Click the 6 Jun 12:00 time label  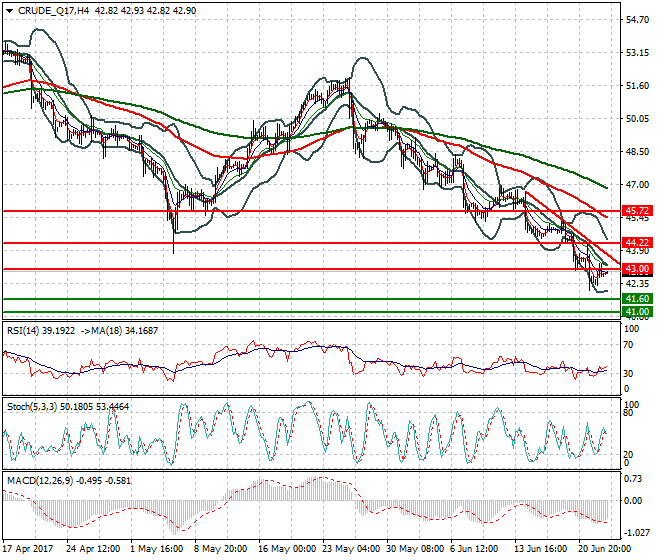click(474, 549)
